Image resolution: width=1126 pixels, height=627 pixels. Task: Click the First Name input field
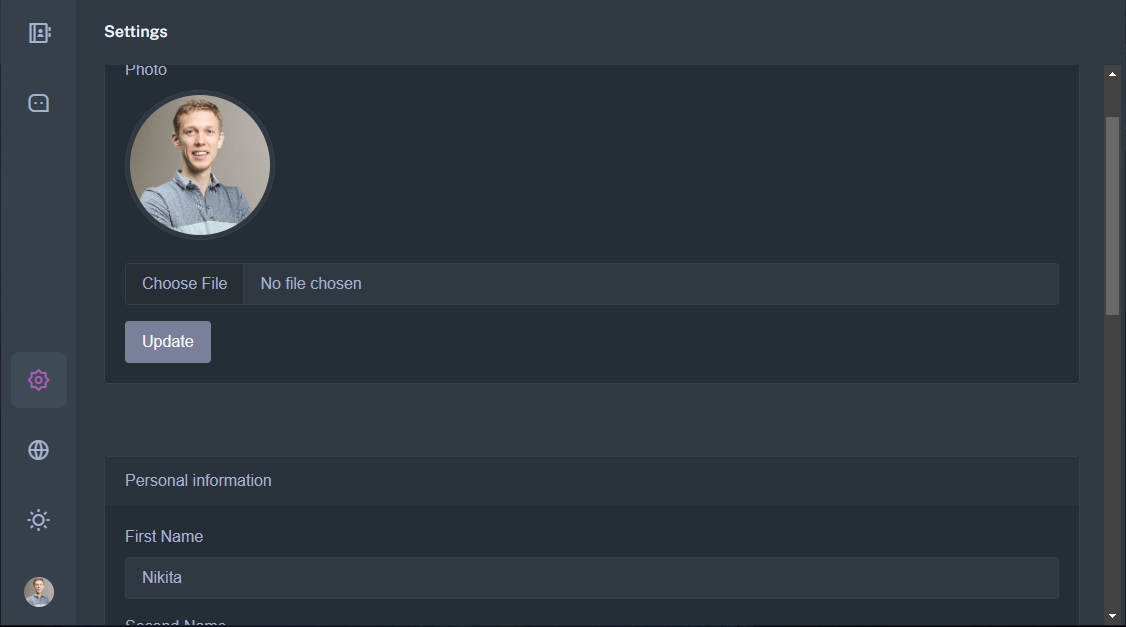(x=591, y=578)
